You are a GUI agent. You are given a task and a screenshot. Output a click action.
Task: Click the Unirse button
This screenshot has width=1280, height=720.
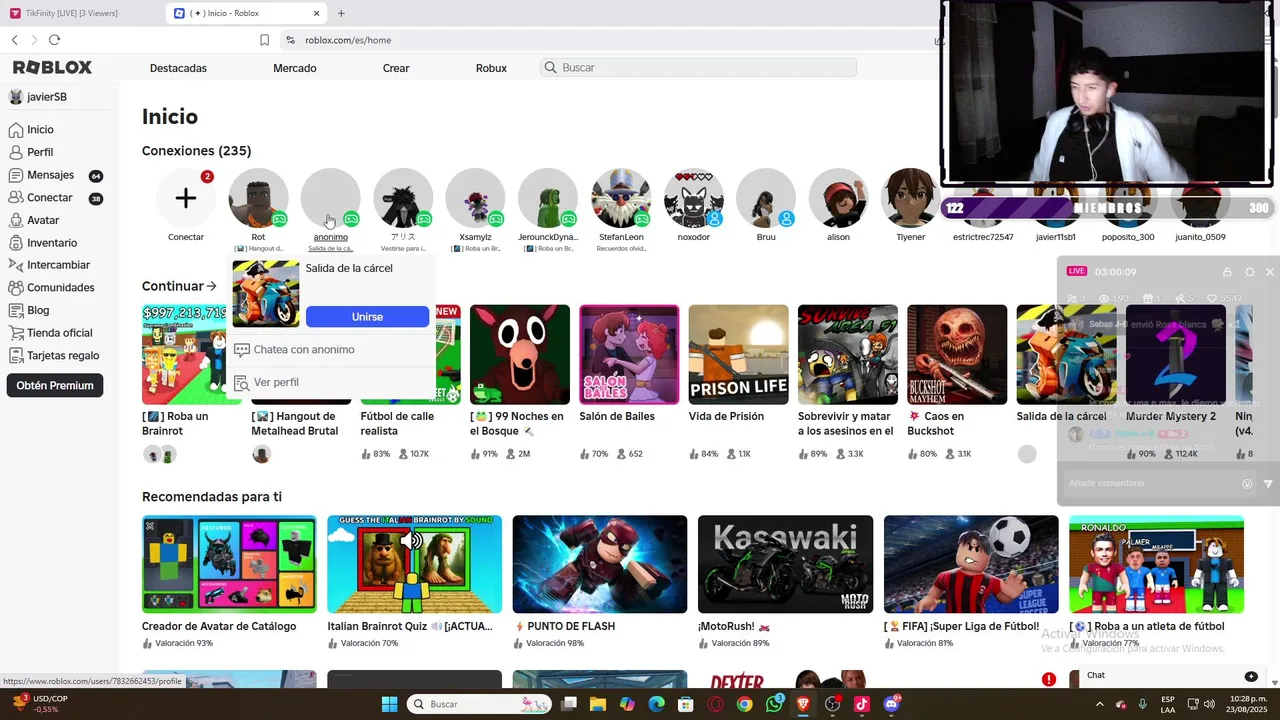coord(367,316)
